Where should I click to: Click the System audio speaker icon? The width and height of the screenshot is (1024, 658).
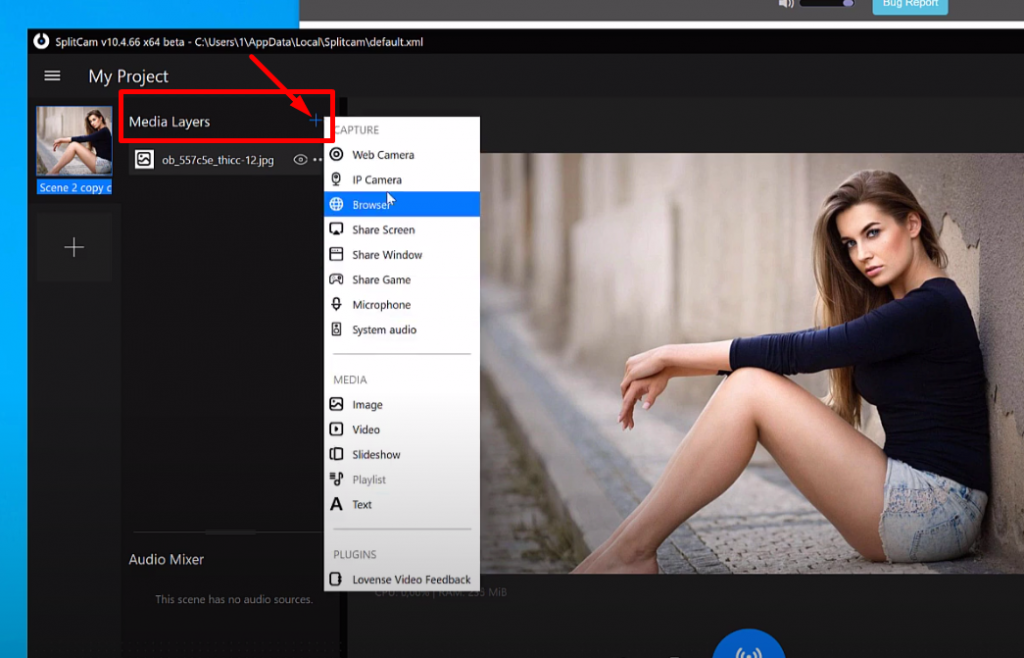336,329
